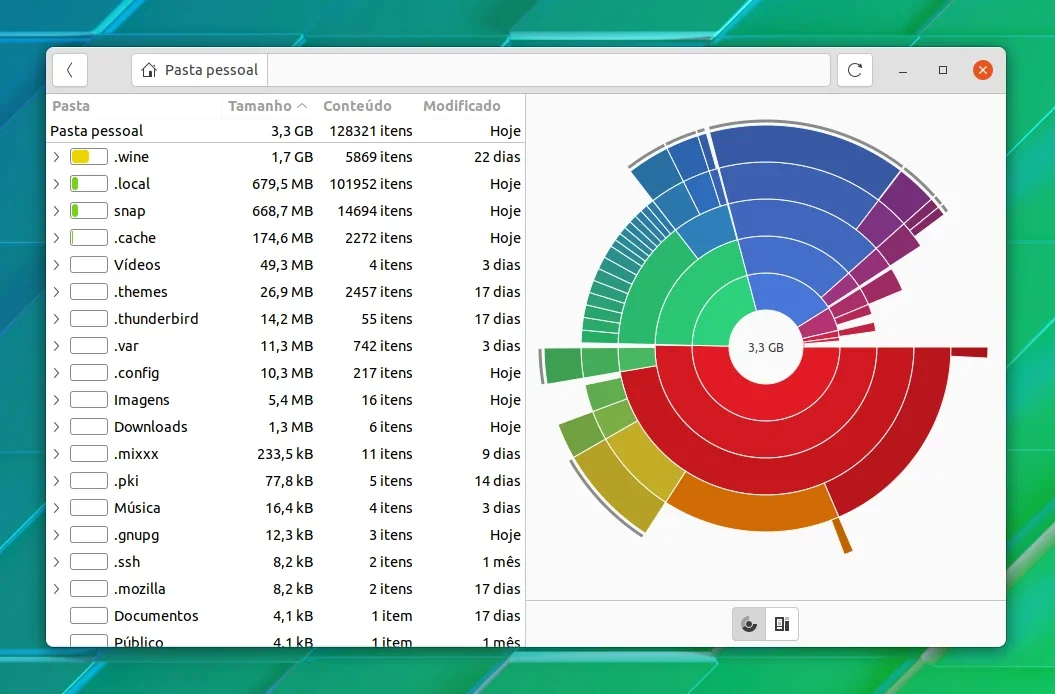Screen dimensions: 1055x694
Task: Expand the .wine folder
Action: (57, 157)
